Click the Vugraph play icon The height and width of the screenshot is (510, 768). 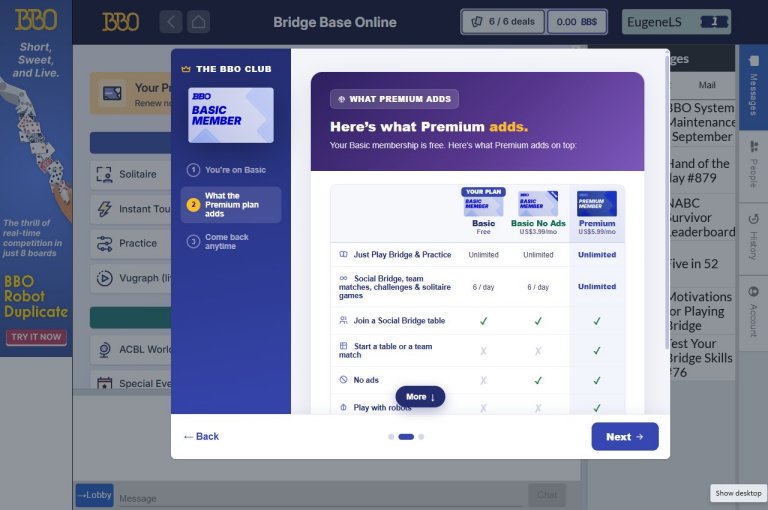tap(104, 278)
